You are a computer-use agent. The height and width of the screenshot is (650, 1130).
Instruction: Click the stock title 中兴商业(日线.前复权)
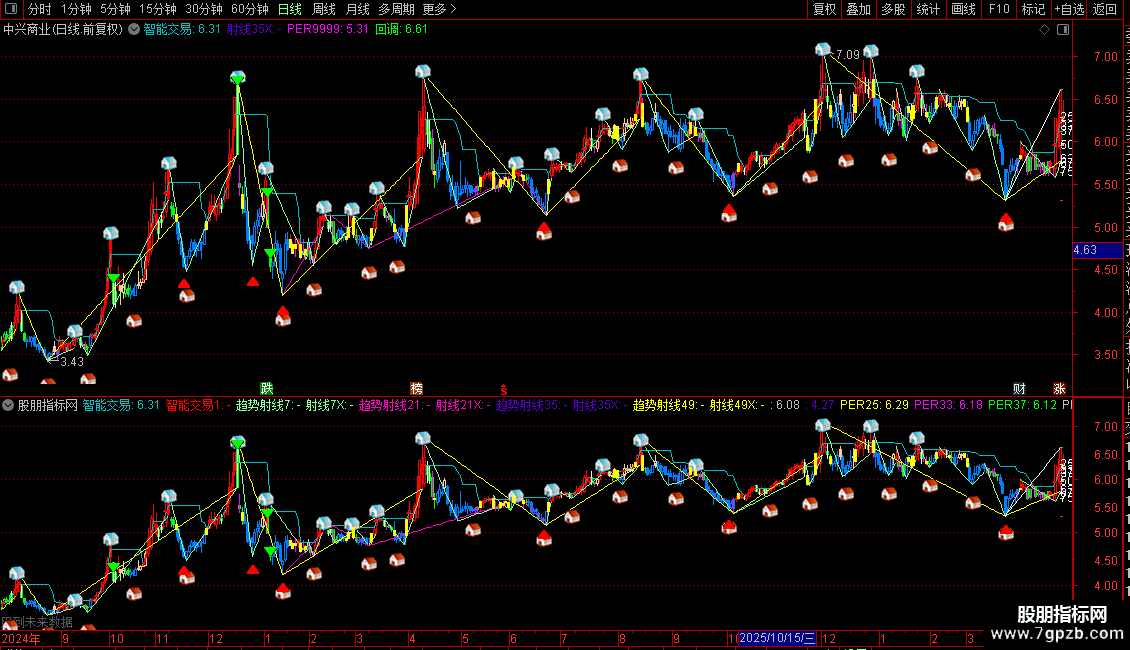click(x=63, y=30)
